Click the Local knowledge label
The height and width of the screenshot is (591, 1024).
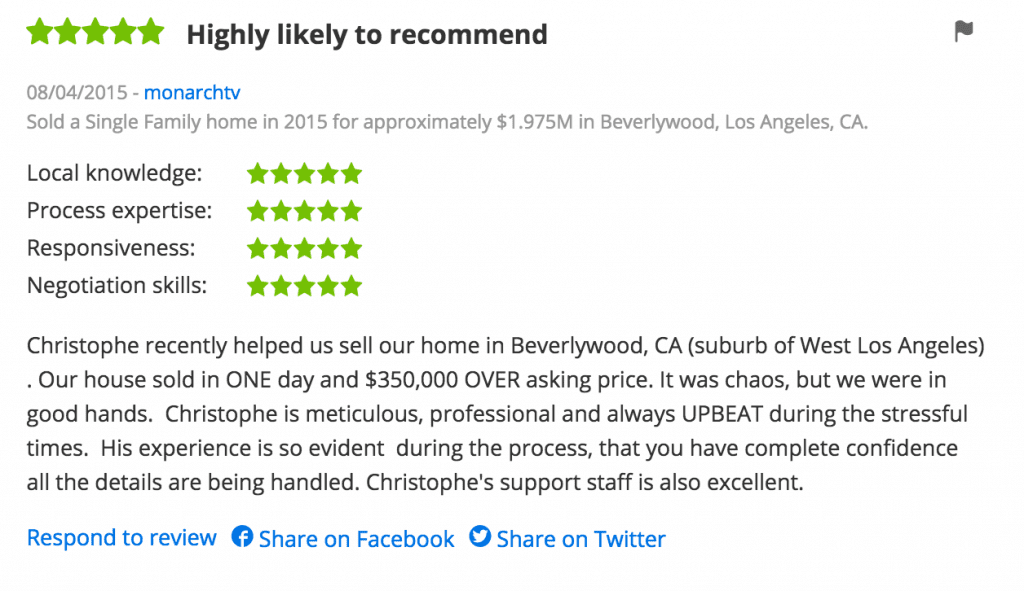[x=114, y=174]
